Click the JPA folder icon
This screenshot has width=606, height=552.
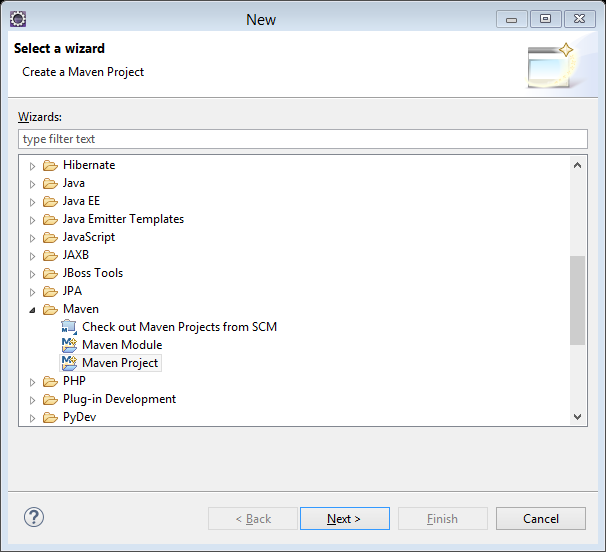point(50,291)
